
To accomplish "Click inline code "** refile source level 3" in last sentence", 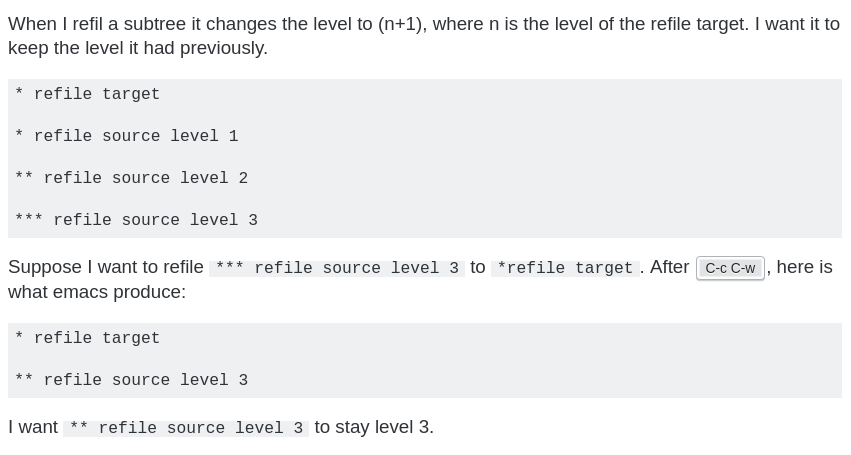I will click(186, 428).
